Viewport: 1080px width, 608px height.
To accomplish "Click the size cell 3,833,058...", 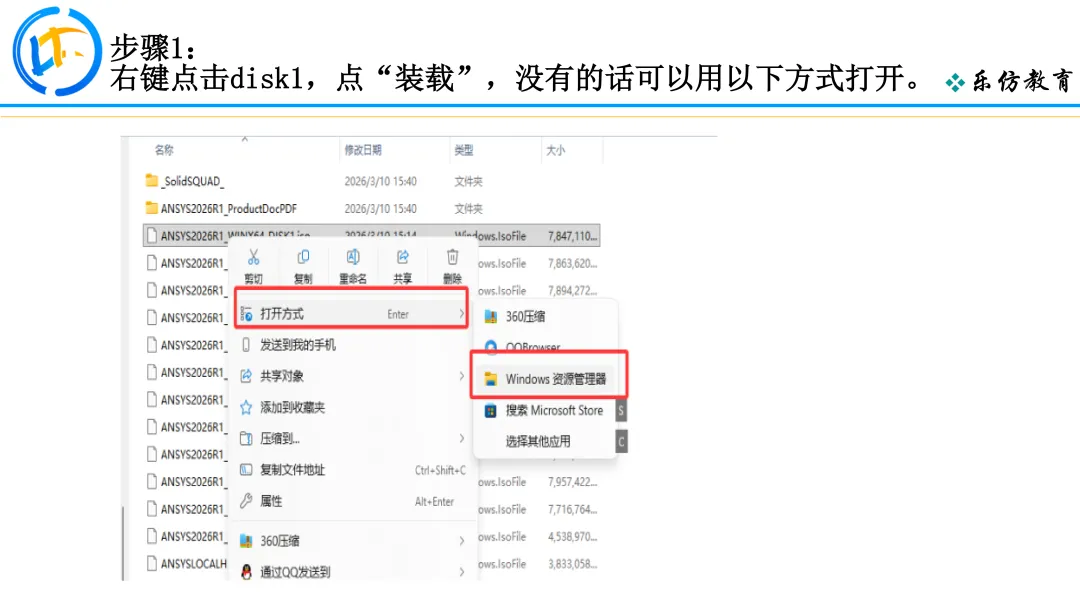I will (572, 564).
